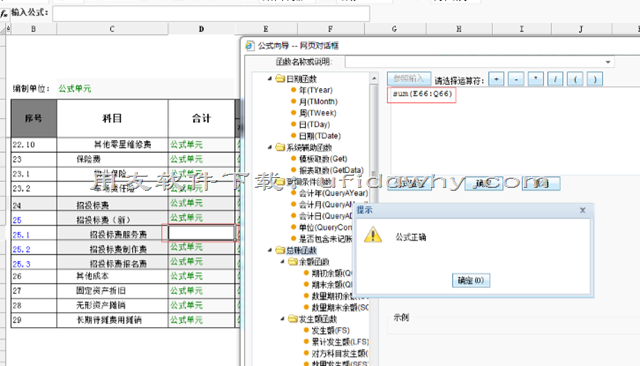Click 公式单元 in row 23 保险费

[x=187, y=159]
